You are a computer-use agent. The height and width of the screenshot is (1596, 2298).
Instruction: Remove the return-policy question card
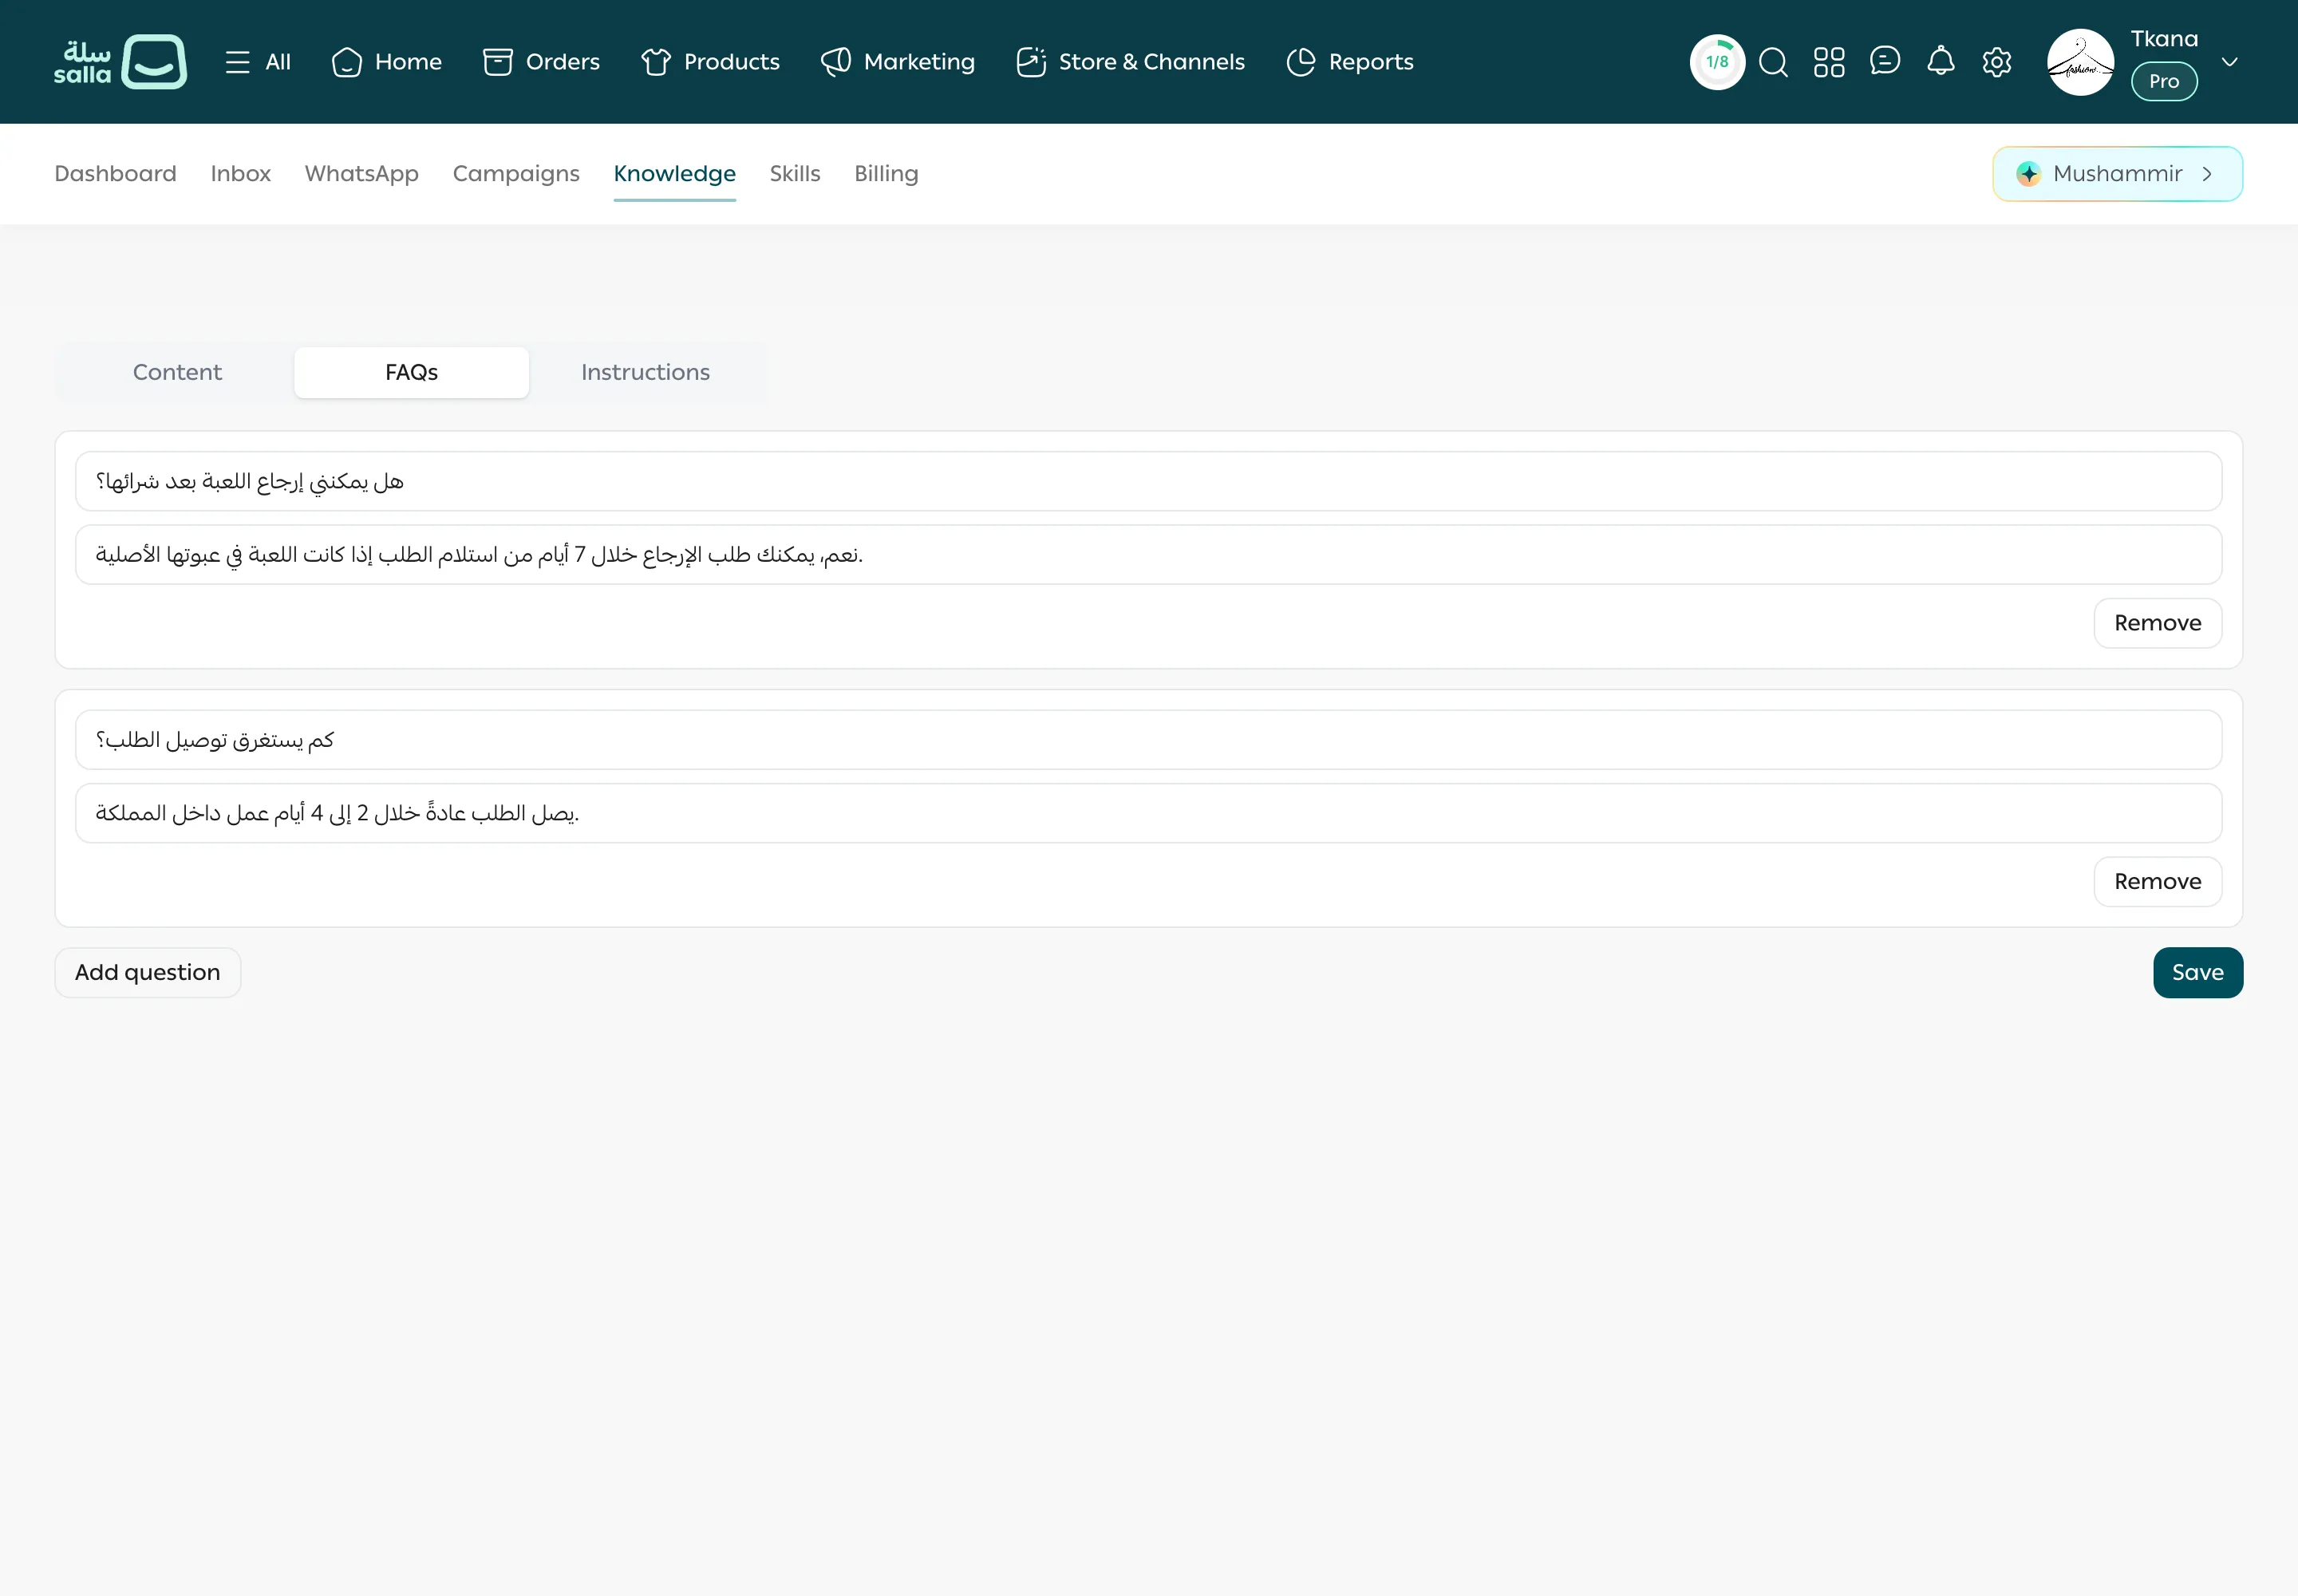pos(2157,623)
